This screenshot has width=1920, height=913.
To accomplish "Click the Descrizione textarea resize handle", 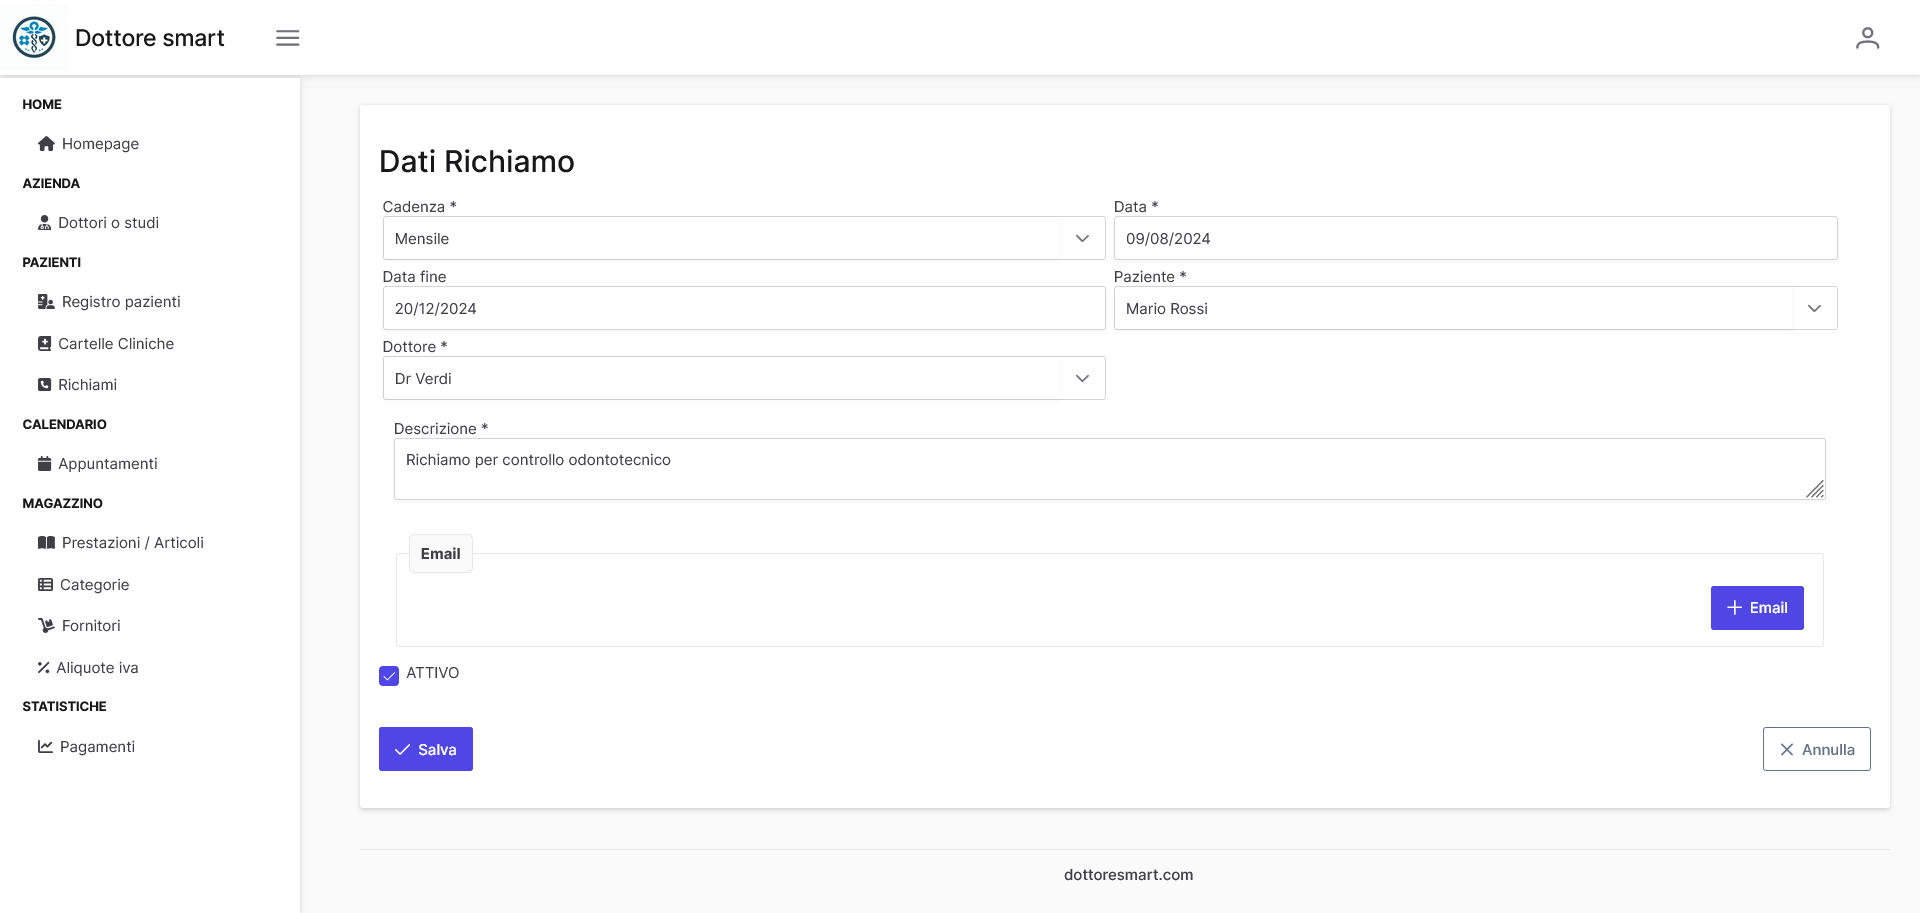I will click(x=1815, y=489).
